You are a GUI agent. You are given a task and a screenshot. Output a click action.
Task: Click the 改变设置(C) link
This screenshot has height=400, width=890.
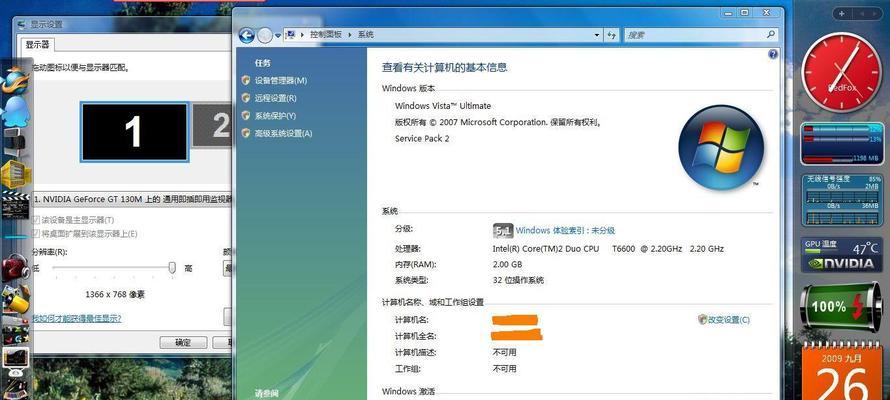point(728,319)
